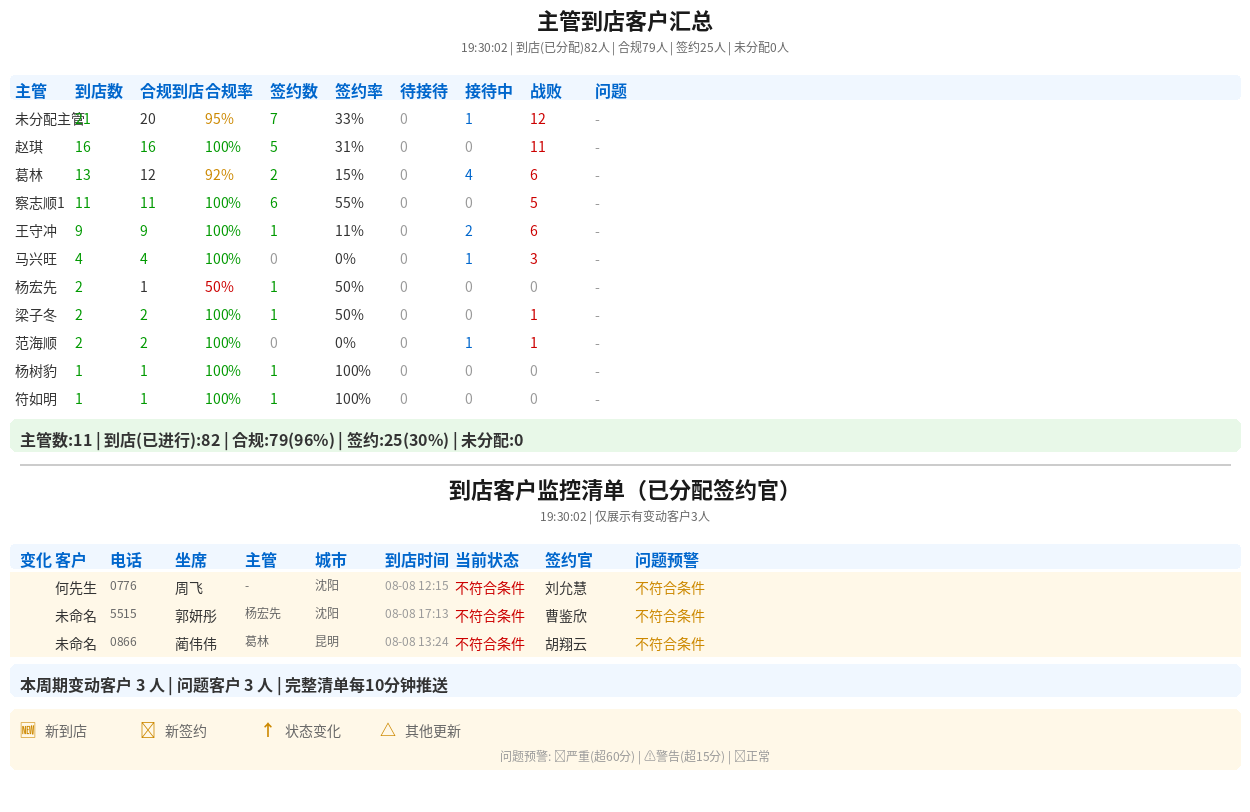Click the 战败 column header
1250x812 pixels.
pyautogui.click(x=546, y=91)
